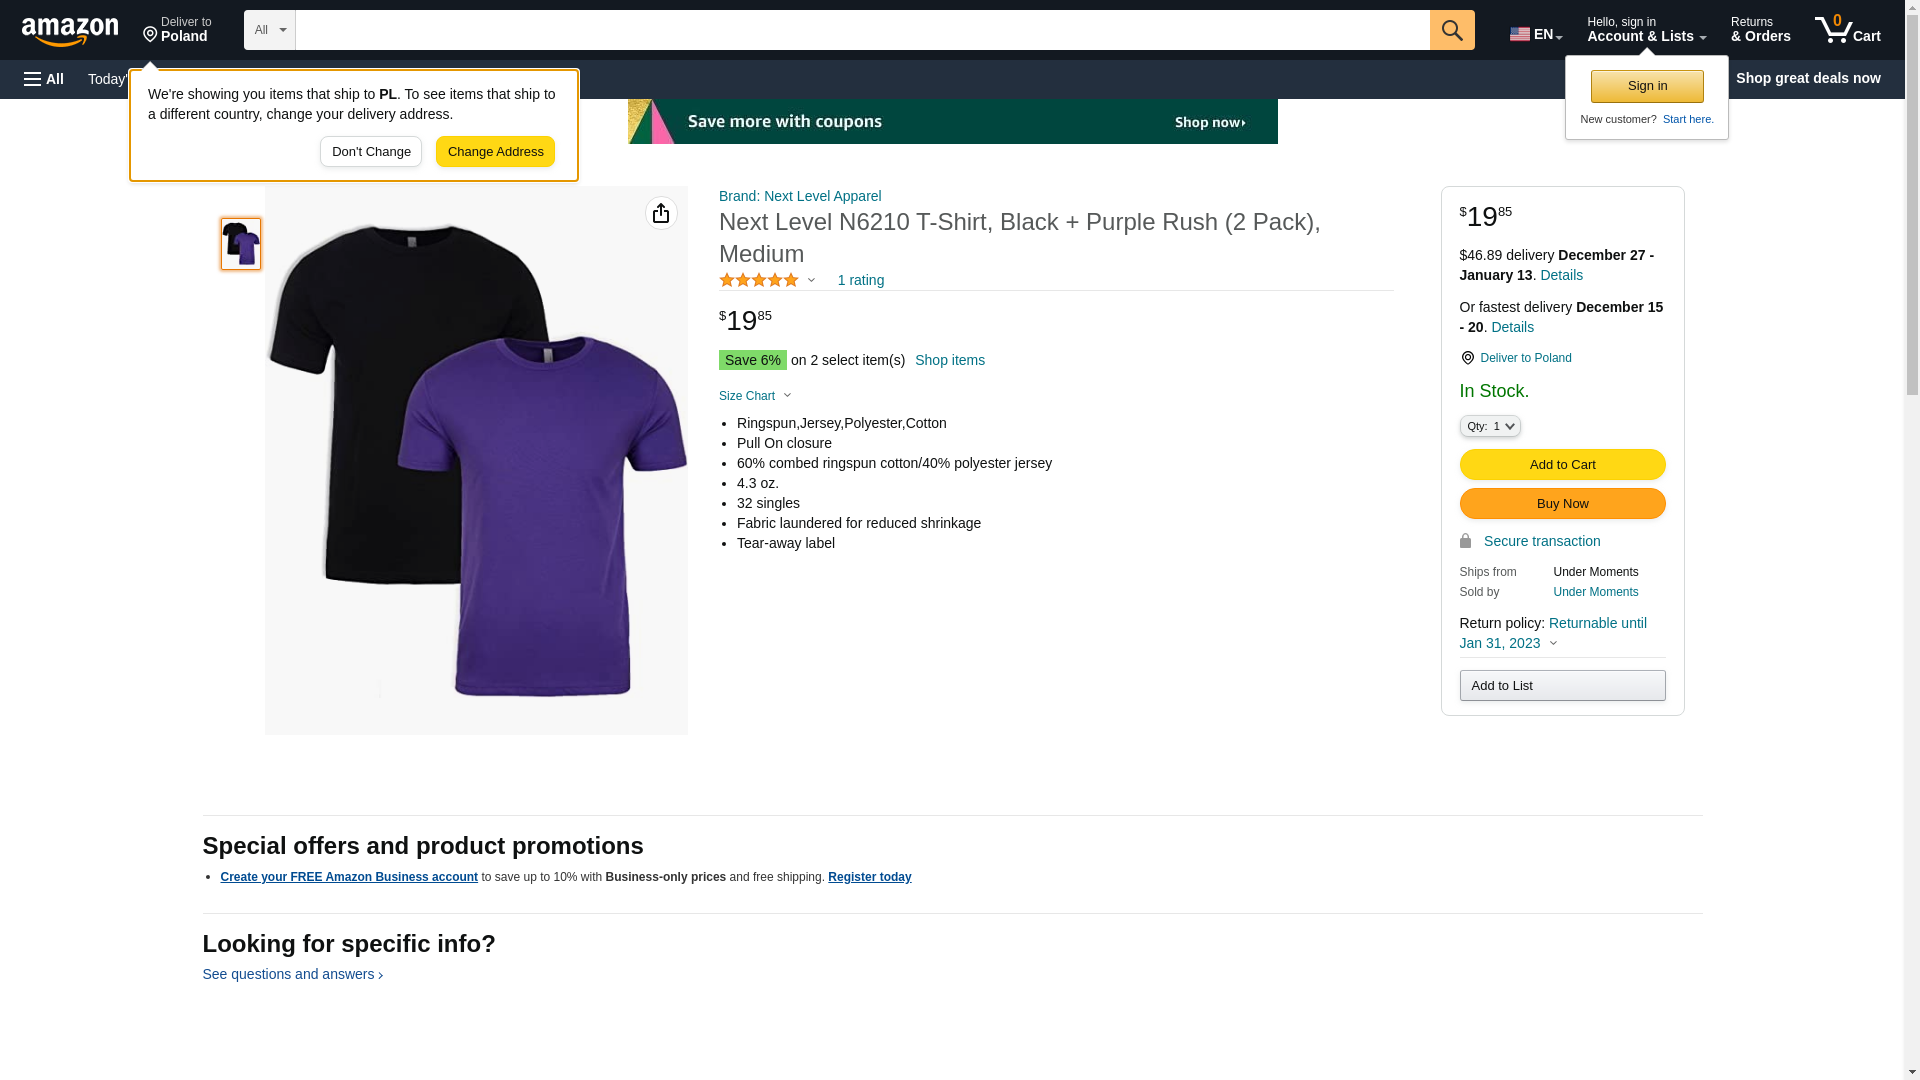Click into the search input field

click(x=862, y=30)
